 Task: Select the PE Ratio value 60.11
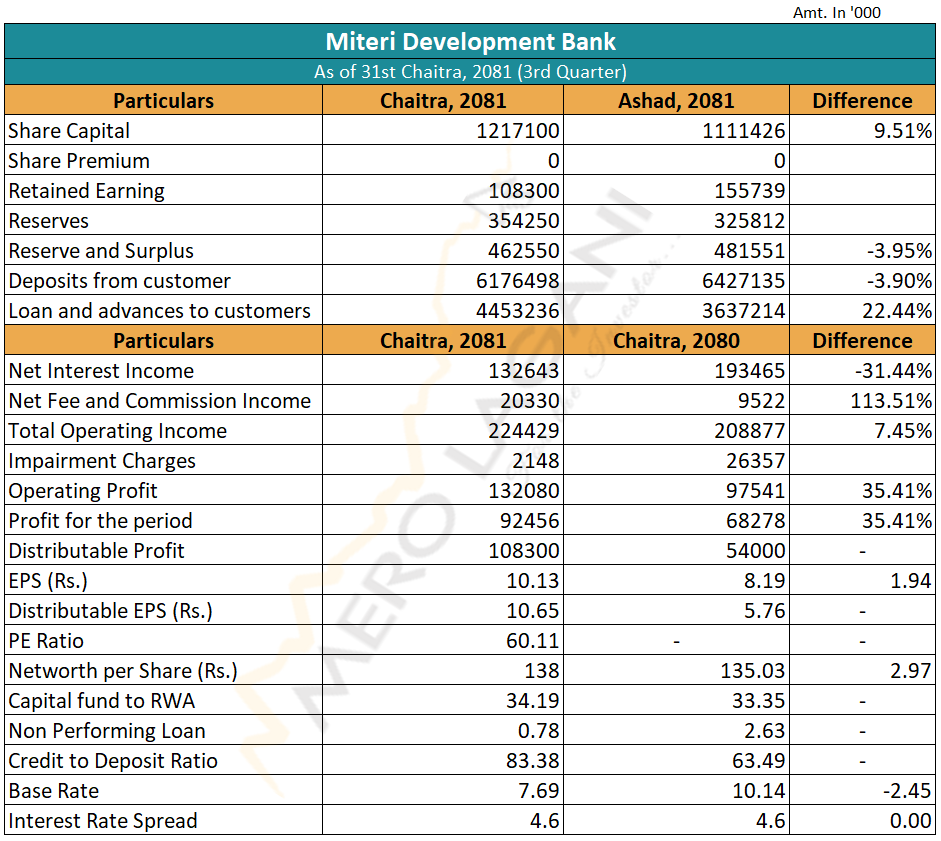533,641
